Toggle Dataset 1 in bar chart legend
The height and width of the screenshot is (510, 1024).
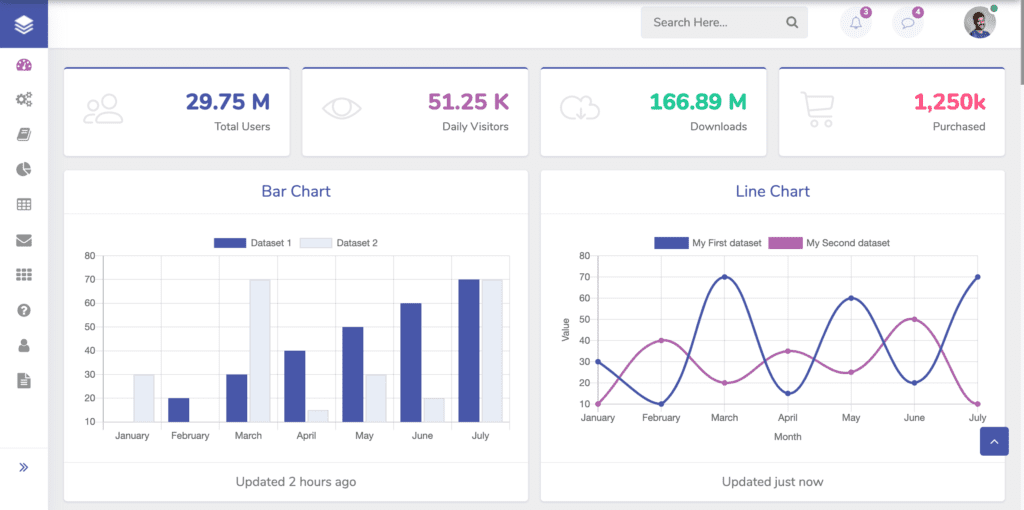253,243
